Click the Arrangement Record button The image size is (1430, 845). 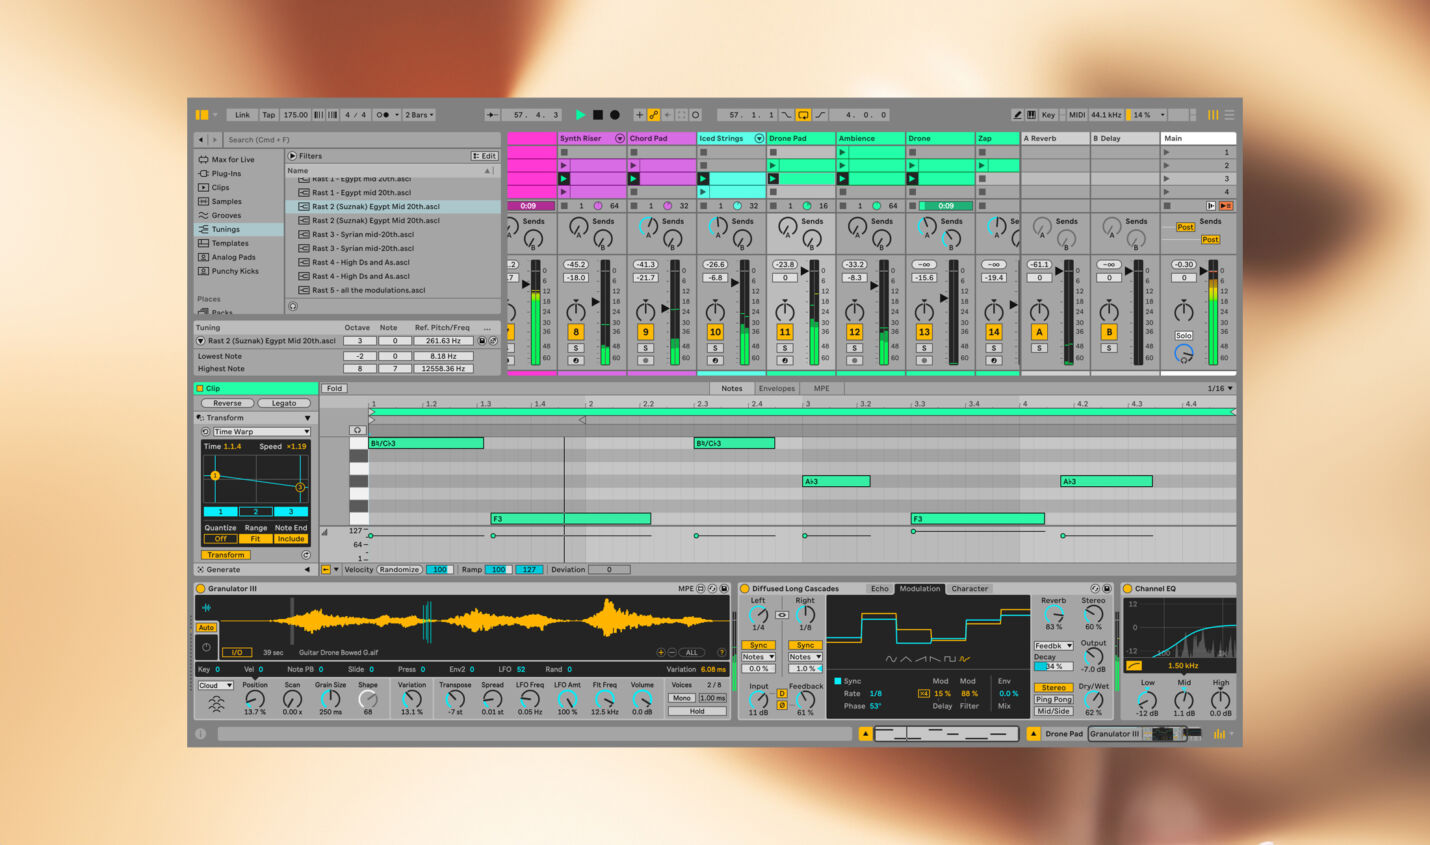coord(615,115)
